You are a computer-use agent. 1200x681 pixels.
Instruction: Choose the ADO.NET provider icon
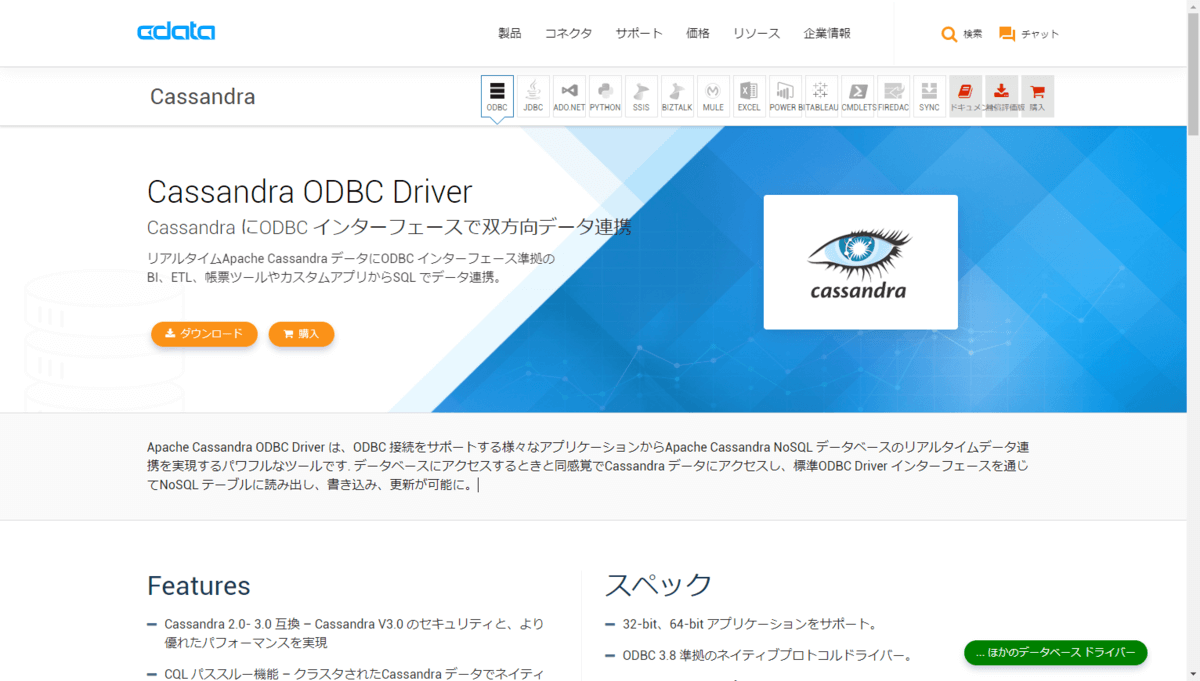[569, 96]
